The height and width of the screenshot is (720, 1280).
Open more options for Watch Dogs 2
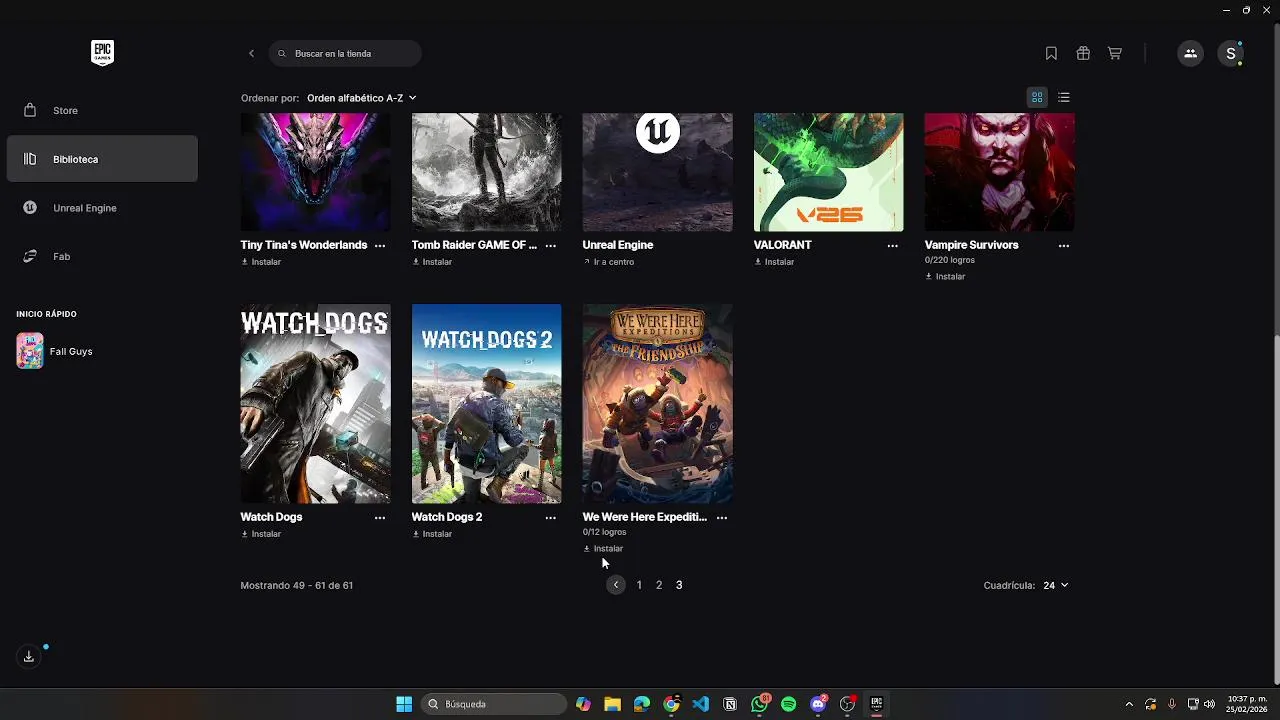pyautogui.click(x=551, y=517)
